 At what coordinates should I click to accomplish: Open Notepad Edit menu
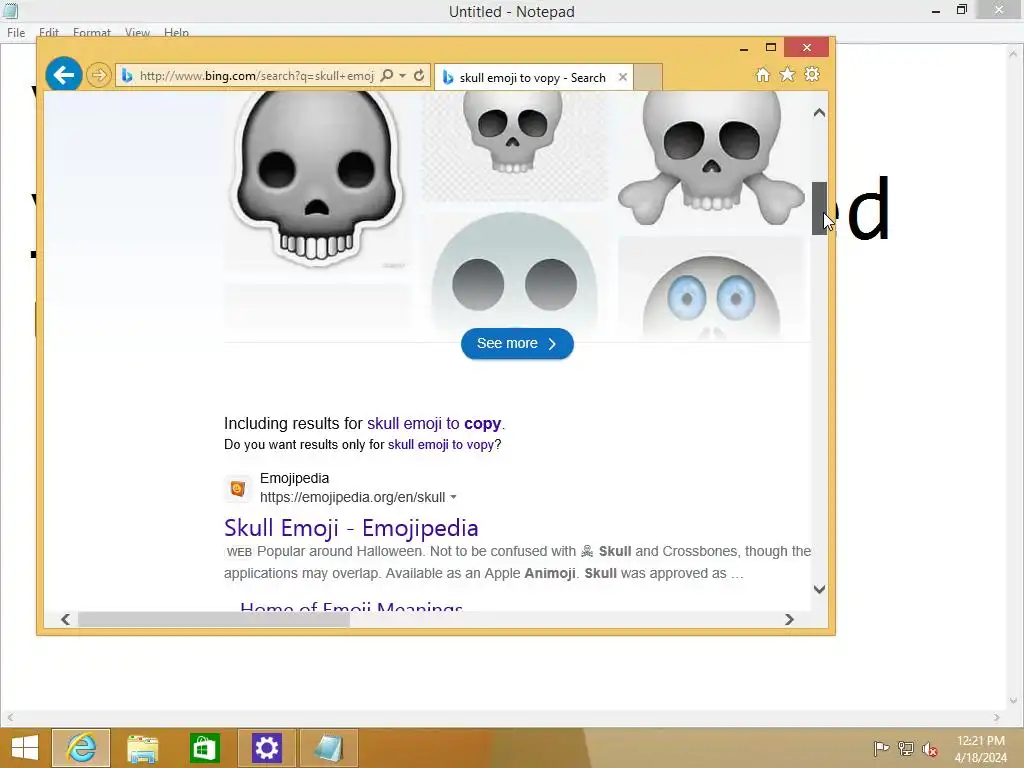pos(48,33)
